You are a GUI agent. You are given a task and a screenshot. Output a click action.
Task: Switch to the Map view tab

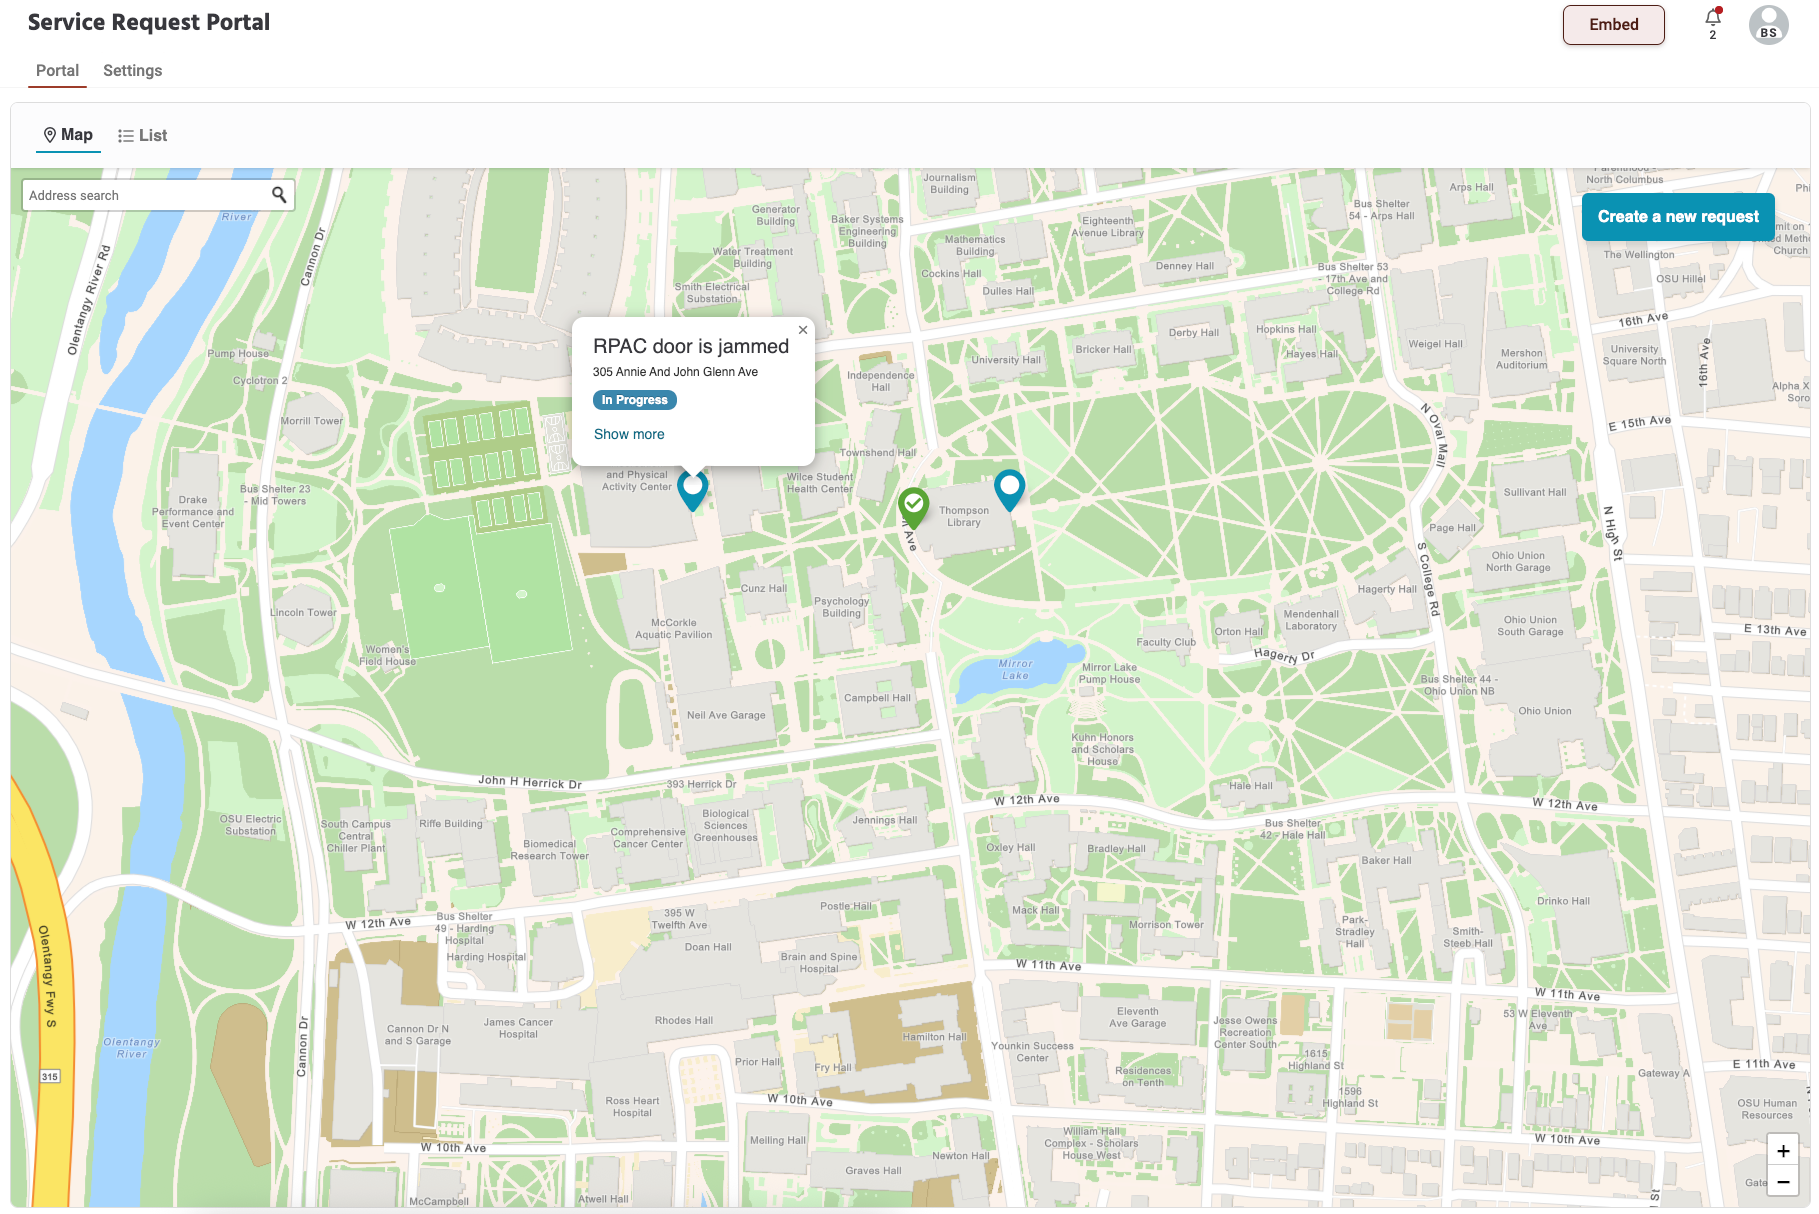68,135
